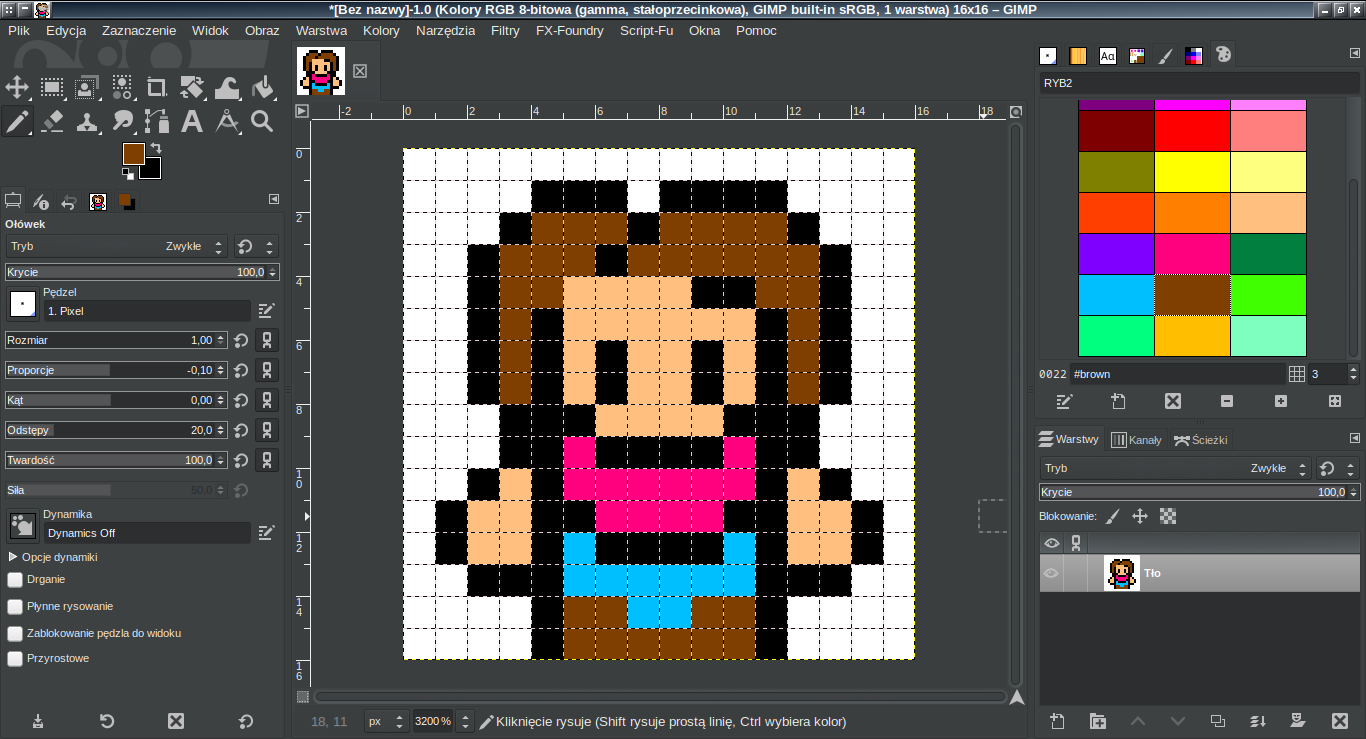Open tool options panel configuration menu

click(x=274, y=200)
